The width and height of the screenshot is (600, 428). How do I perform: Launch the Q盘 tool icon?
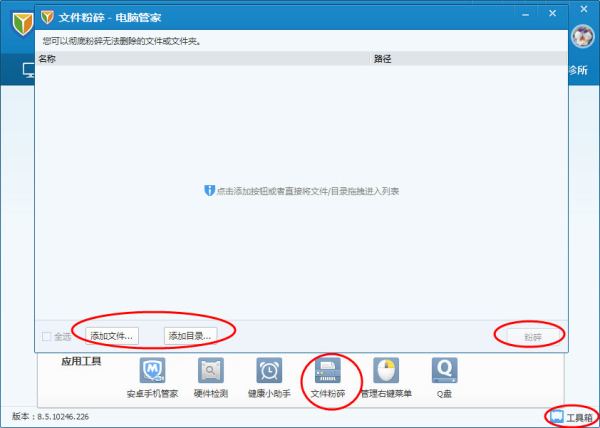coord(444,370)
